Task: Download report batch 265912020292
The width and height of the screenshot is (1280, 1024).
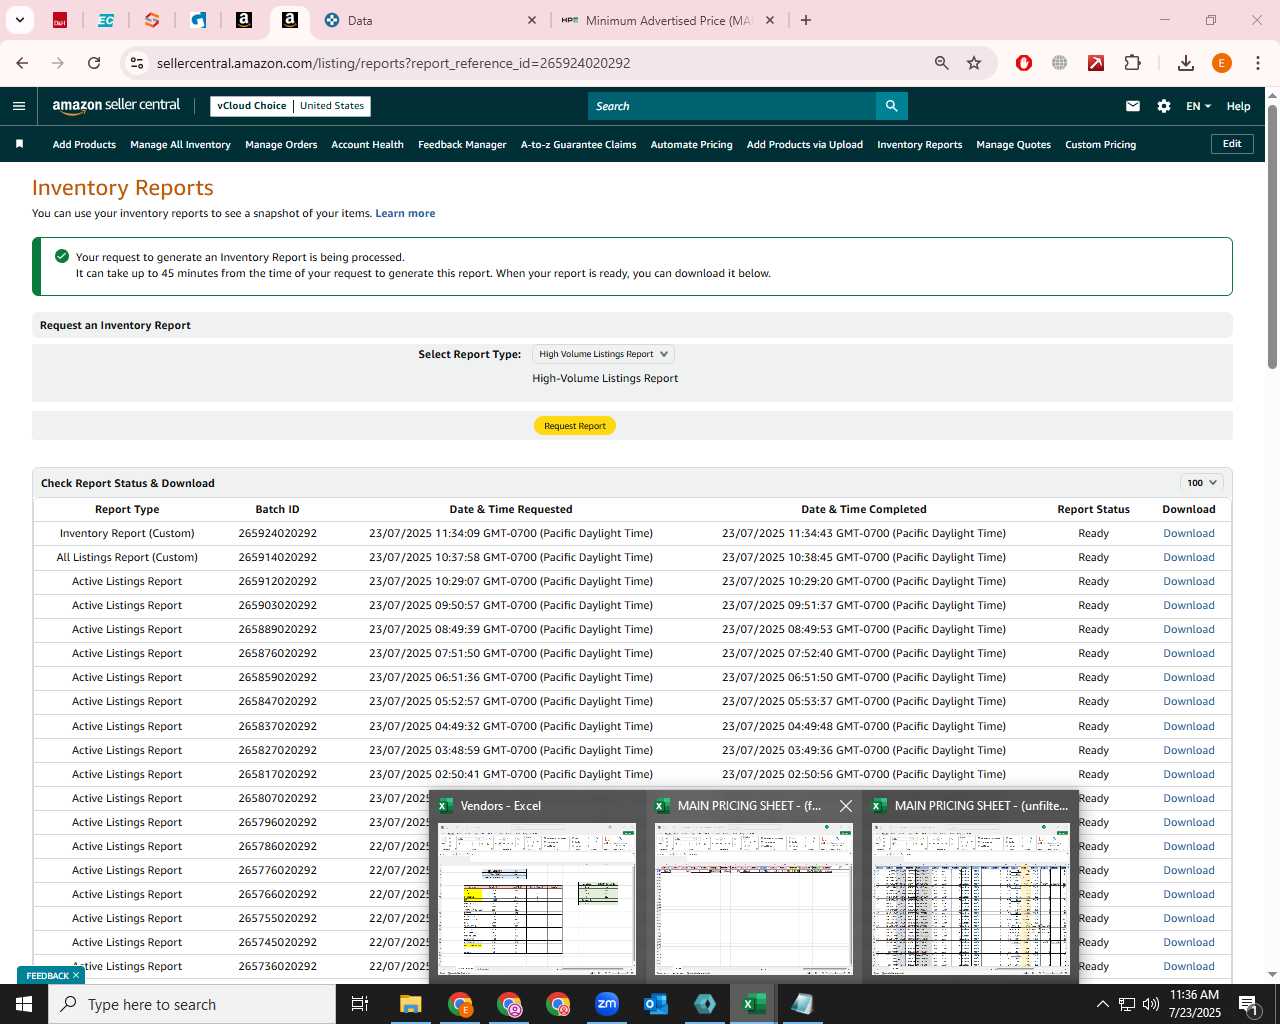Action: [x=1188, y=581]
